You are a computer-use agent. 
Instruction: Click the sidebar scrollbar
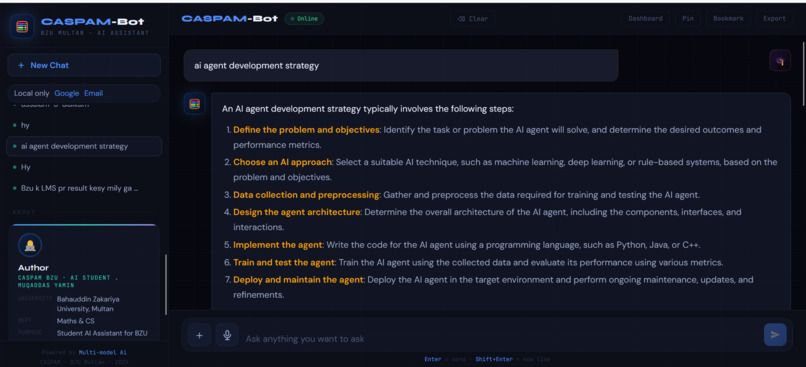166,285
